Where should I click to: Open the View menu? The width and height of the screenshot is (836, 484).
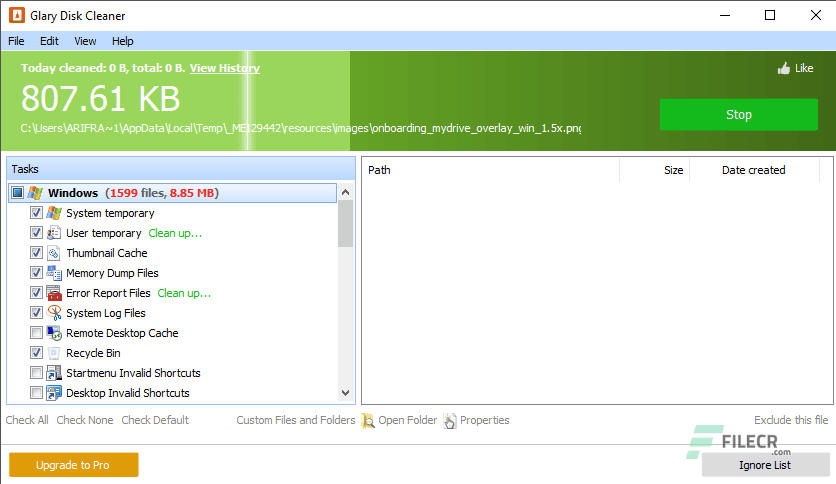click(85, 41)
